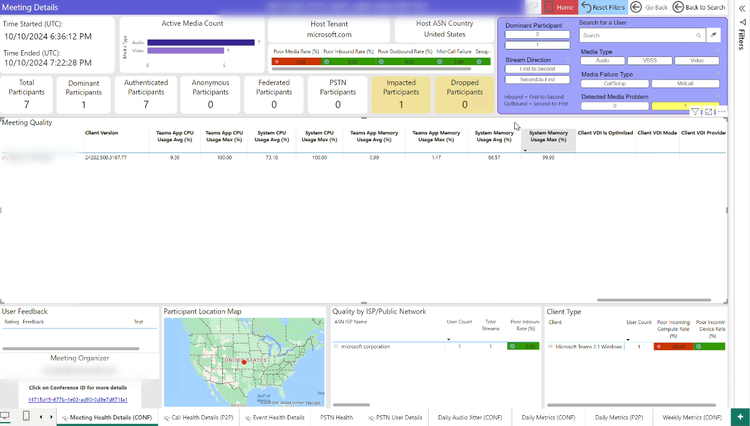Image resolution: width=750 pixels, height=426 pixels.
Task: Click the Back to Search arrow
Action: tap(679, 7)
